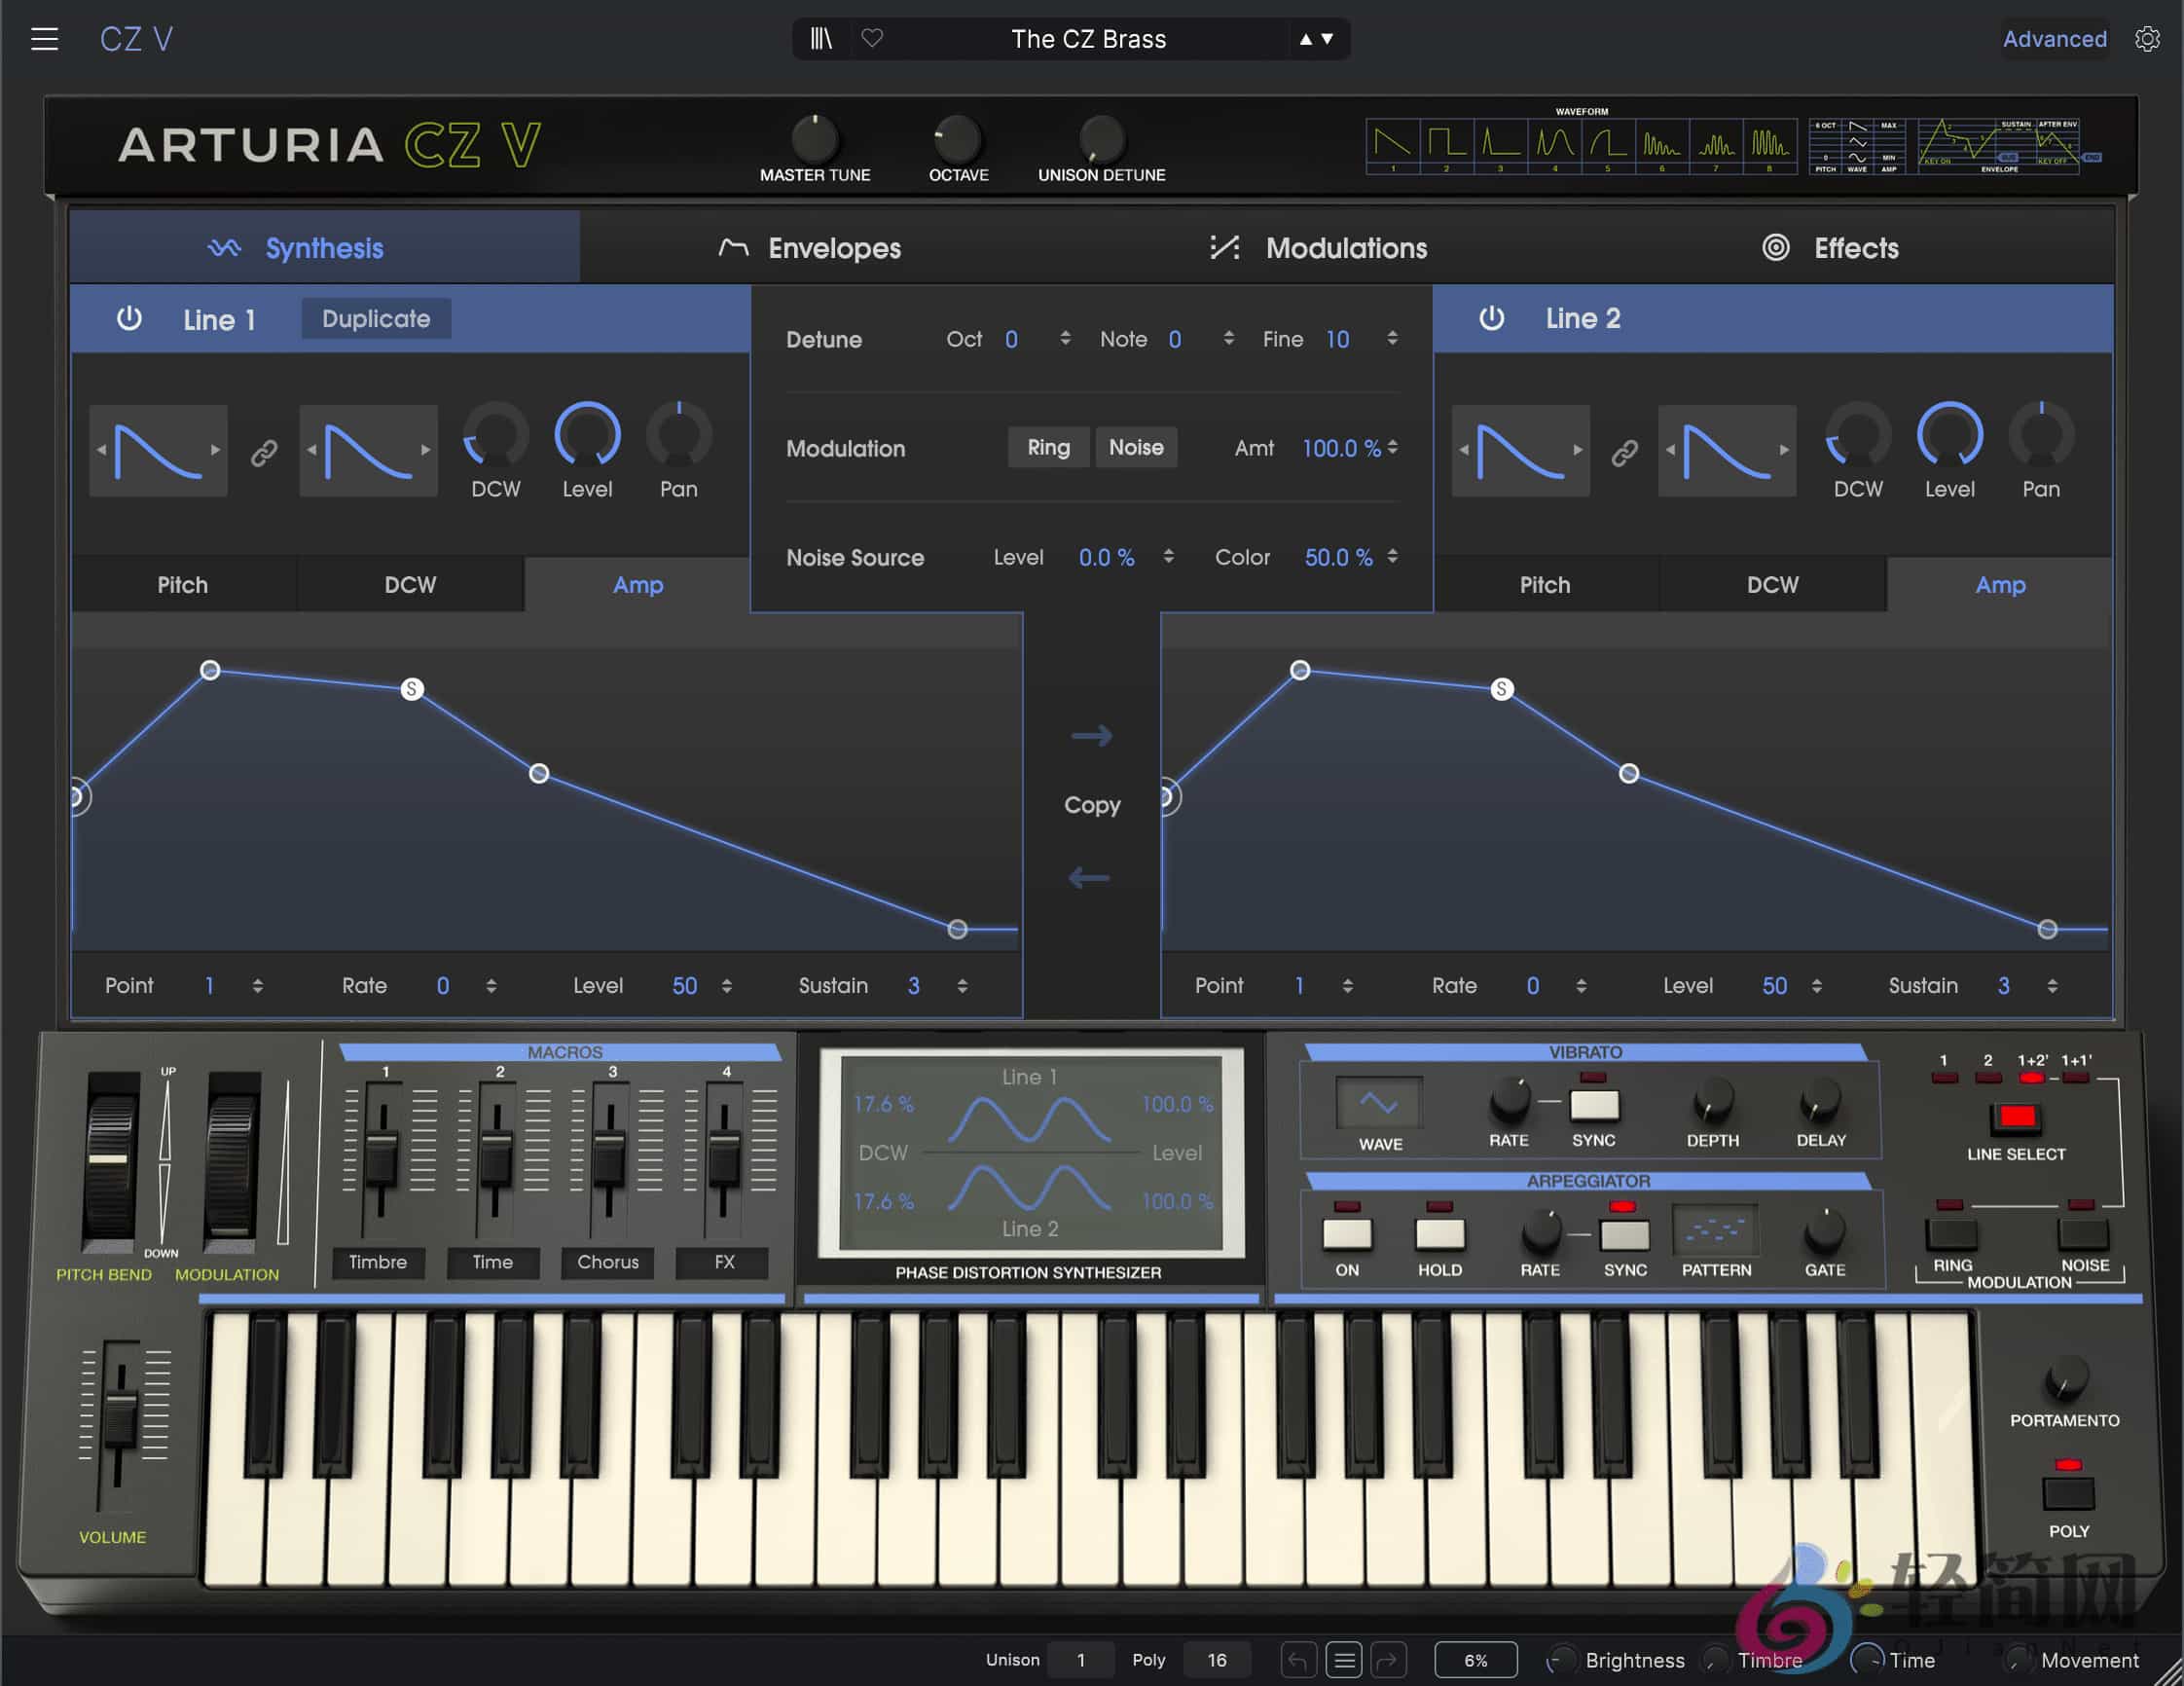2184x1686 pixels.
Task: Power off Line 2
Action: click(1492, 318)
